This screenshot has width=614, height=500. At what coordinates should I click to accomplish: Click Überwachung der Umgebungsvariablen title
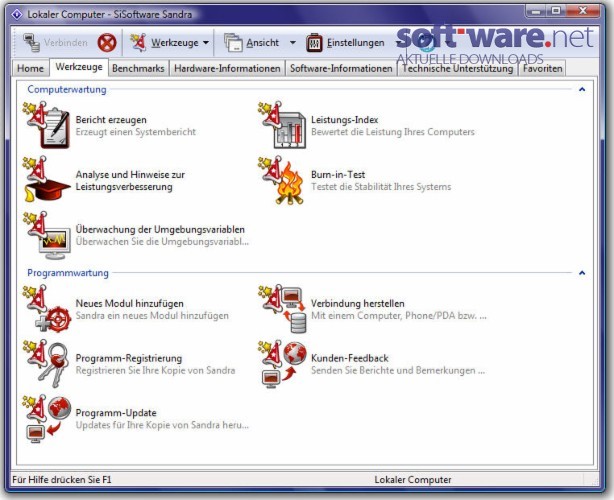160,229
